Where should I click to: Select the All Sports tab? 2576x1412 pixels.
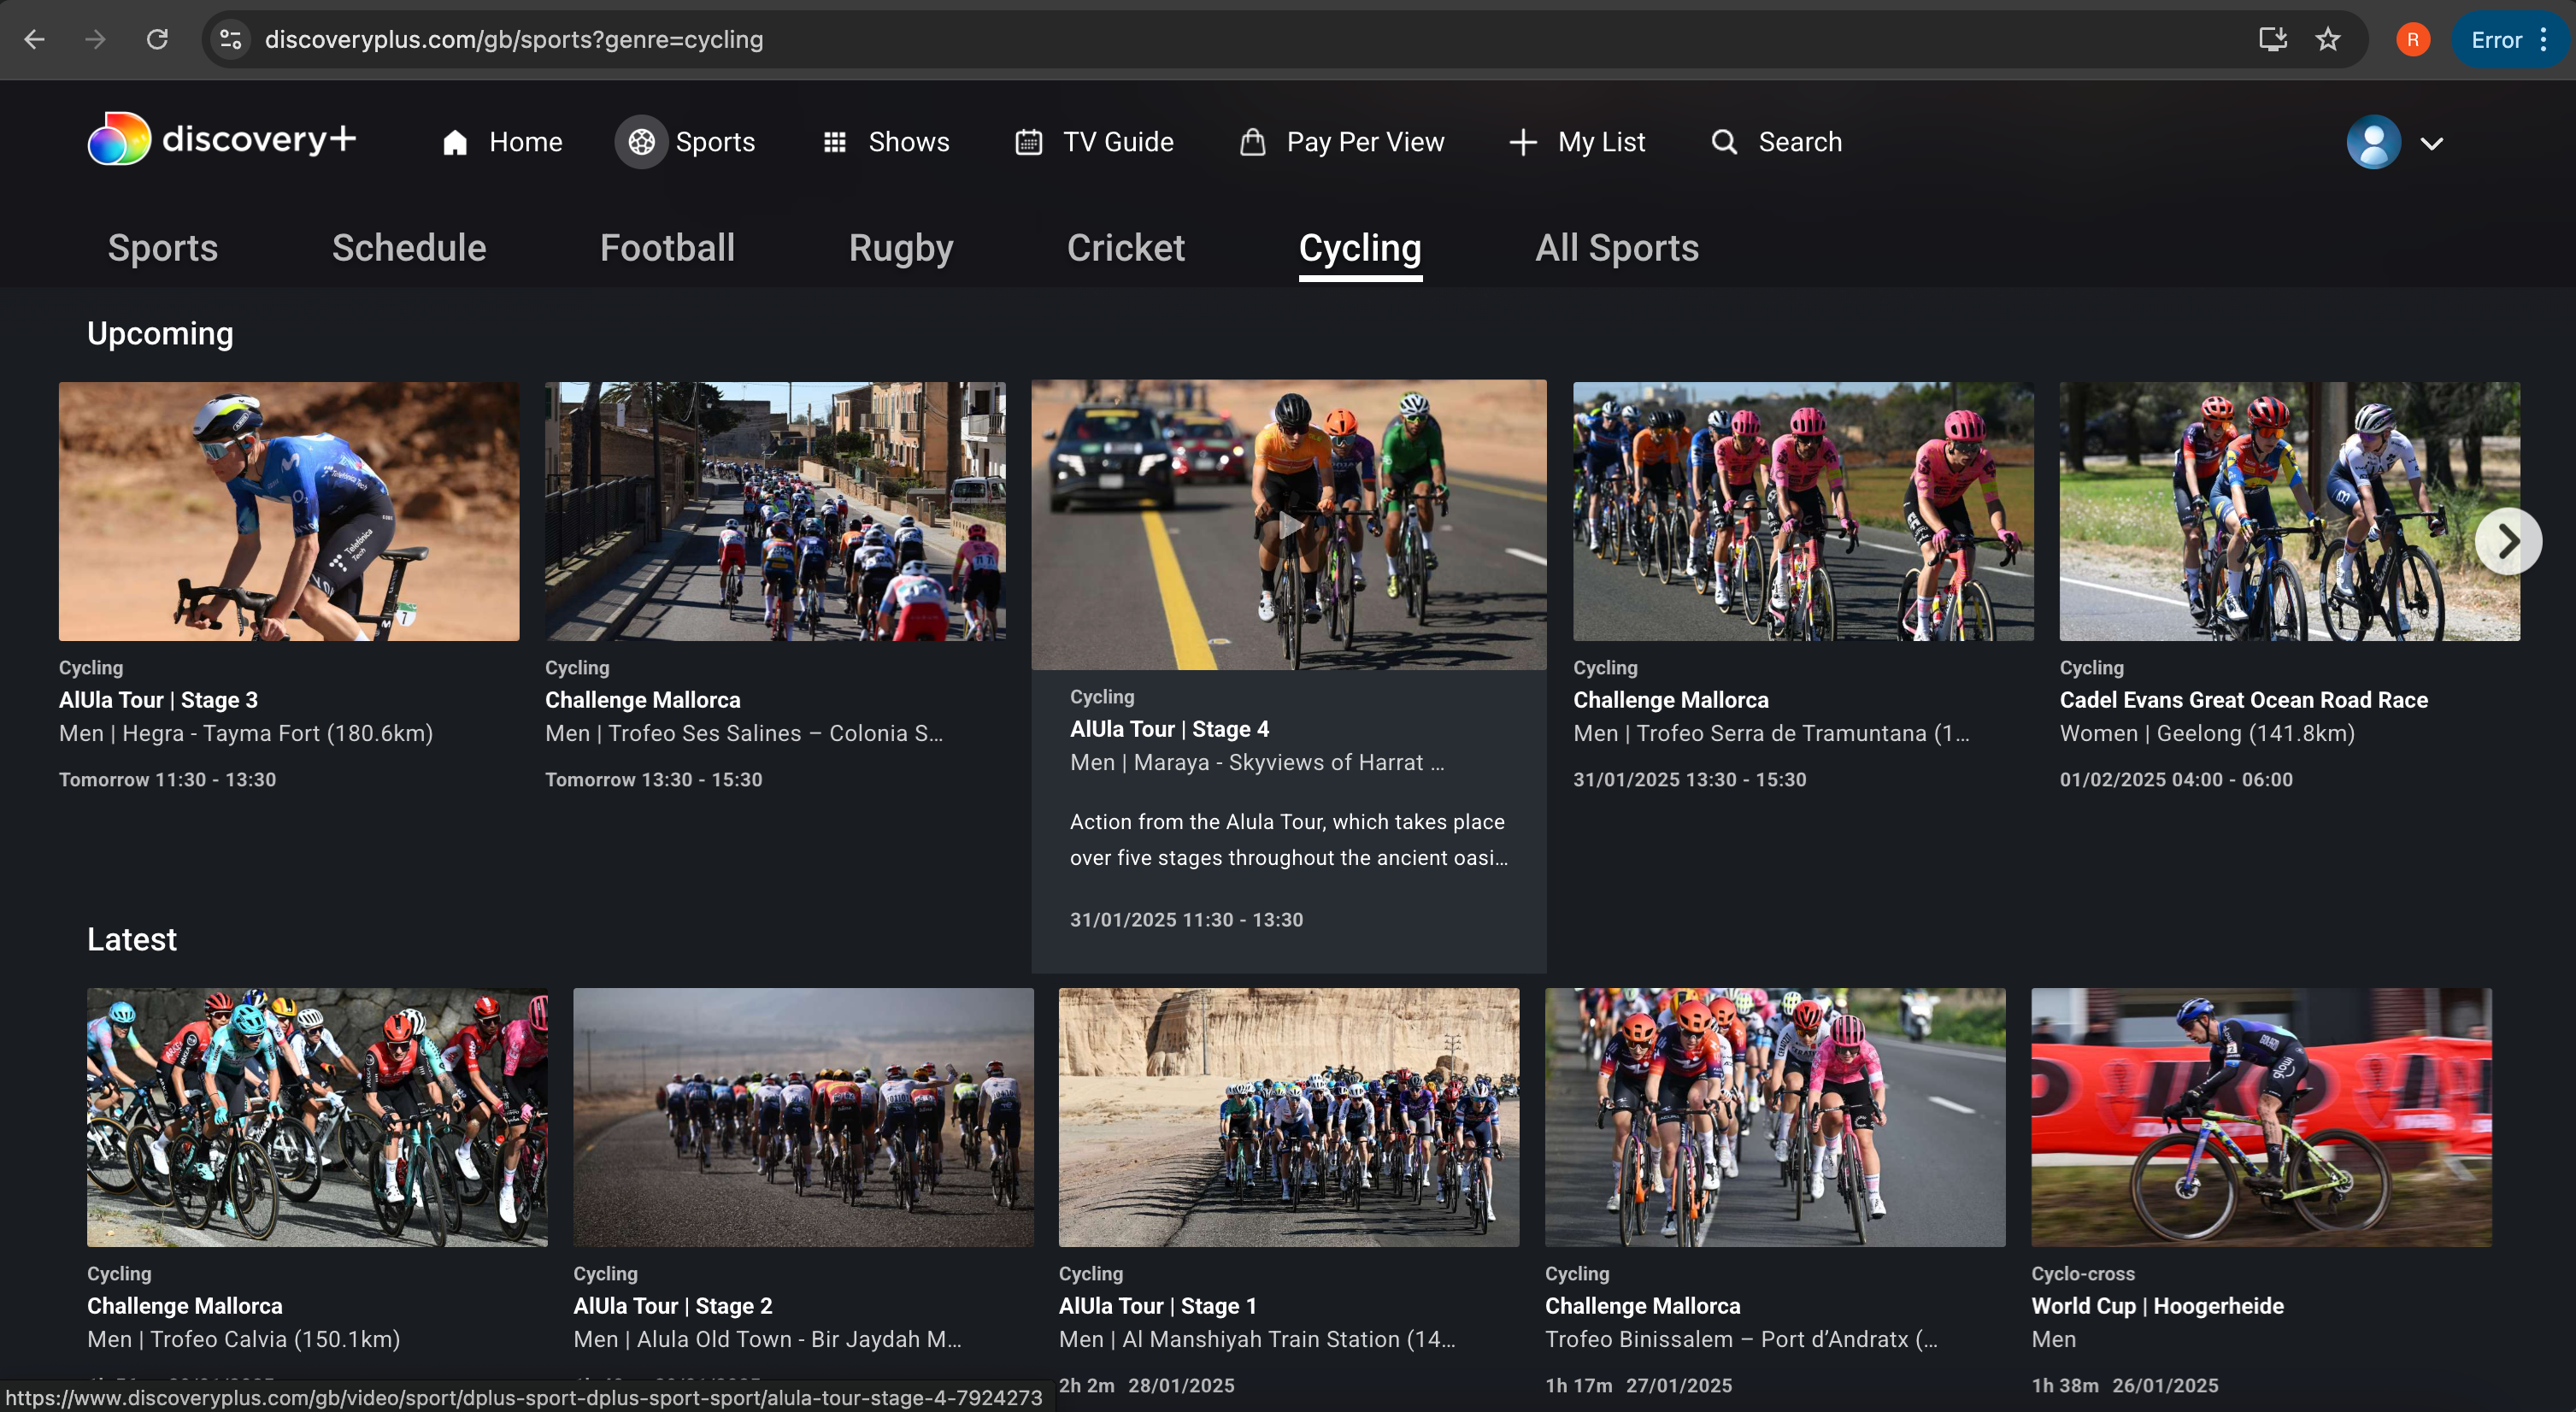point(1616,247)
